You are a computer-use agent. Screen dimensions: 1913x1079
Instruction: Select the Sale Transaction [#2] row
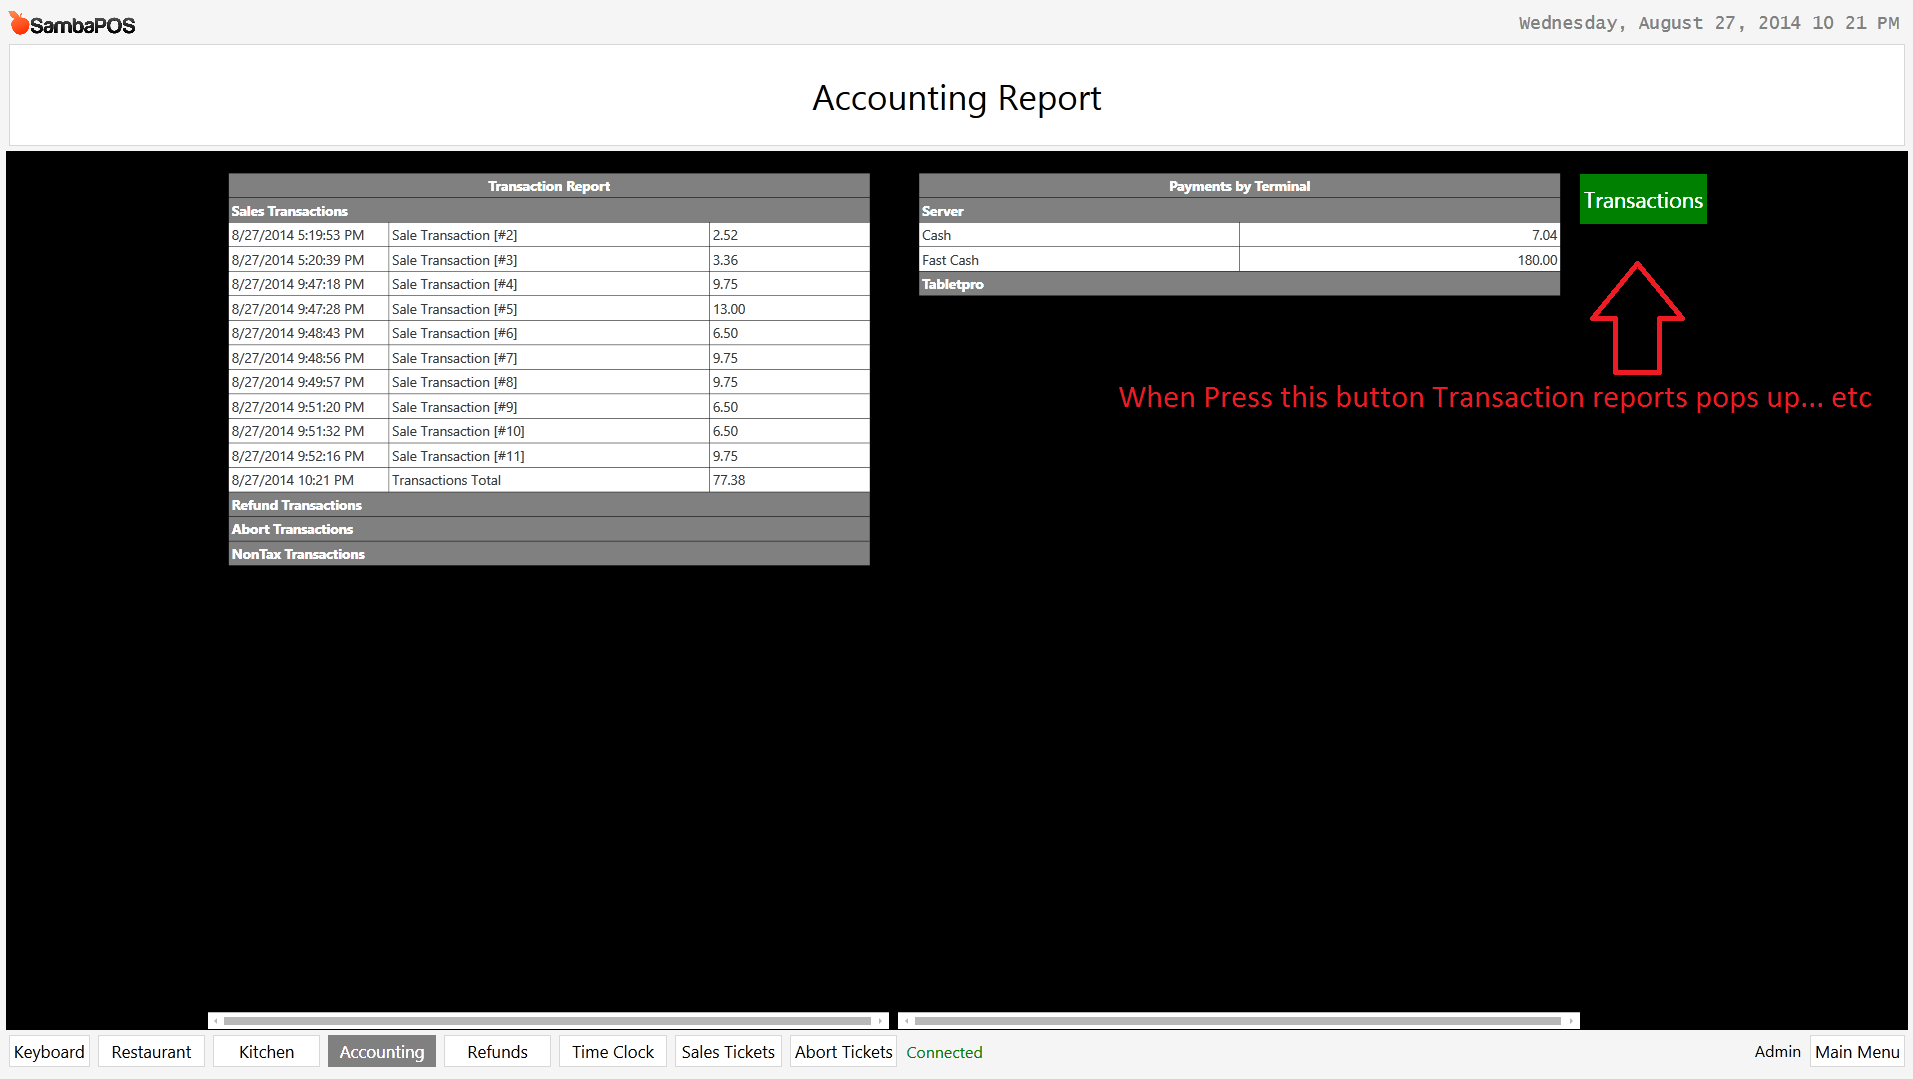click(548, 234)
